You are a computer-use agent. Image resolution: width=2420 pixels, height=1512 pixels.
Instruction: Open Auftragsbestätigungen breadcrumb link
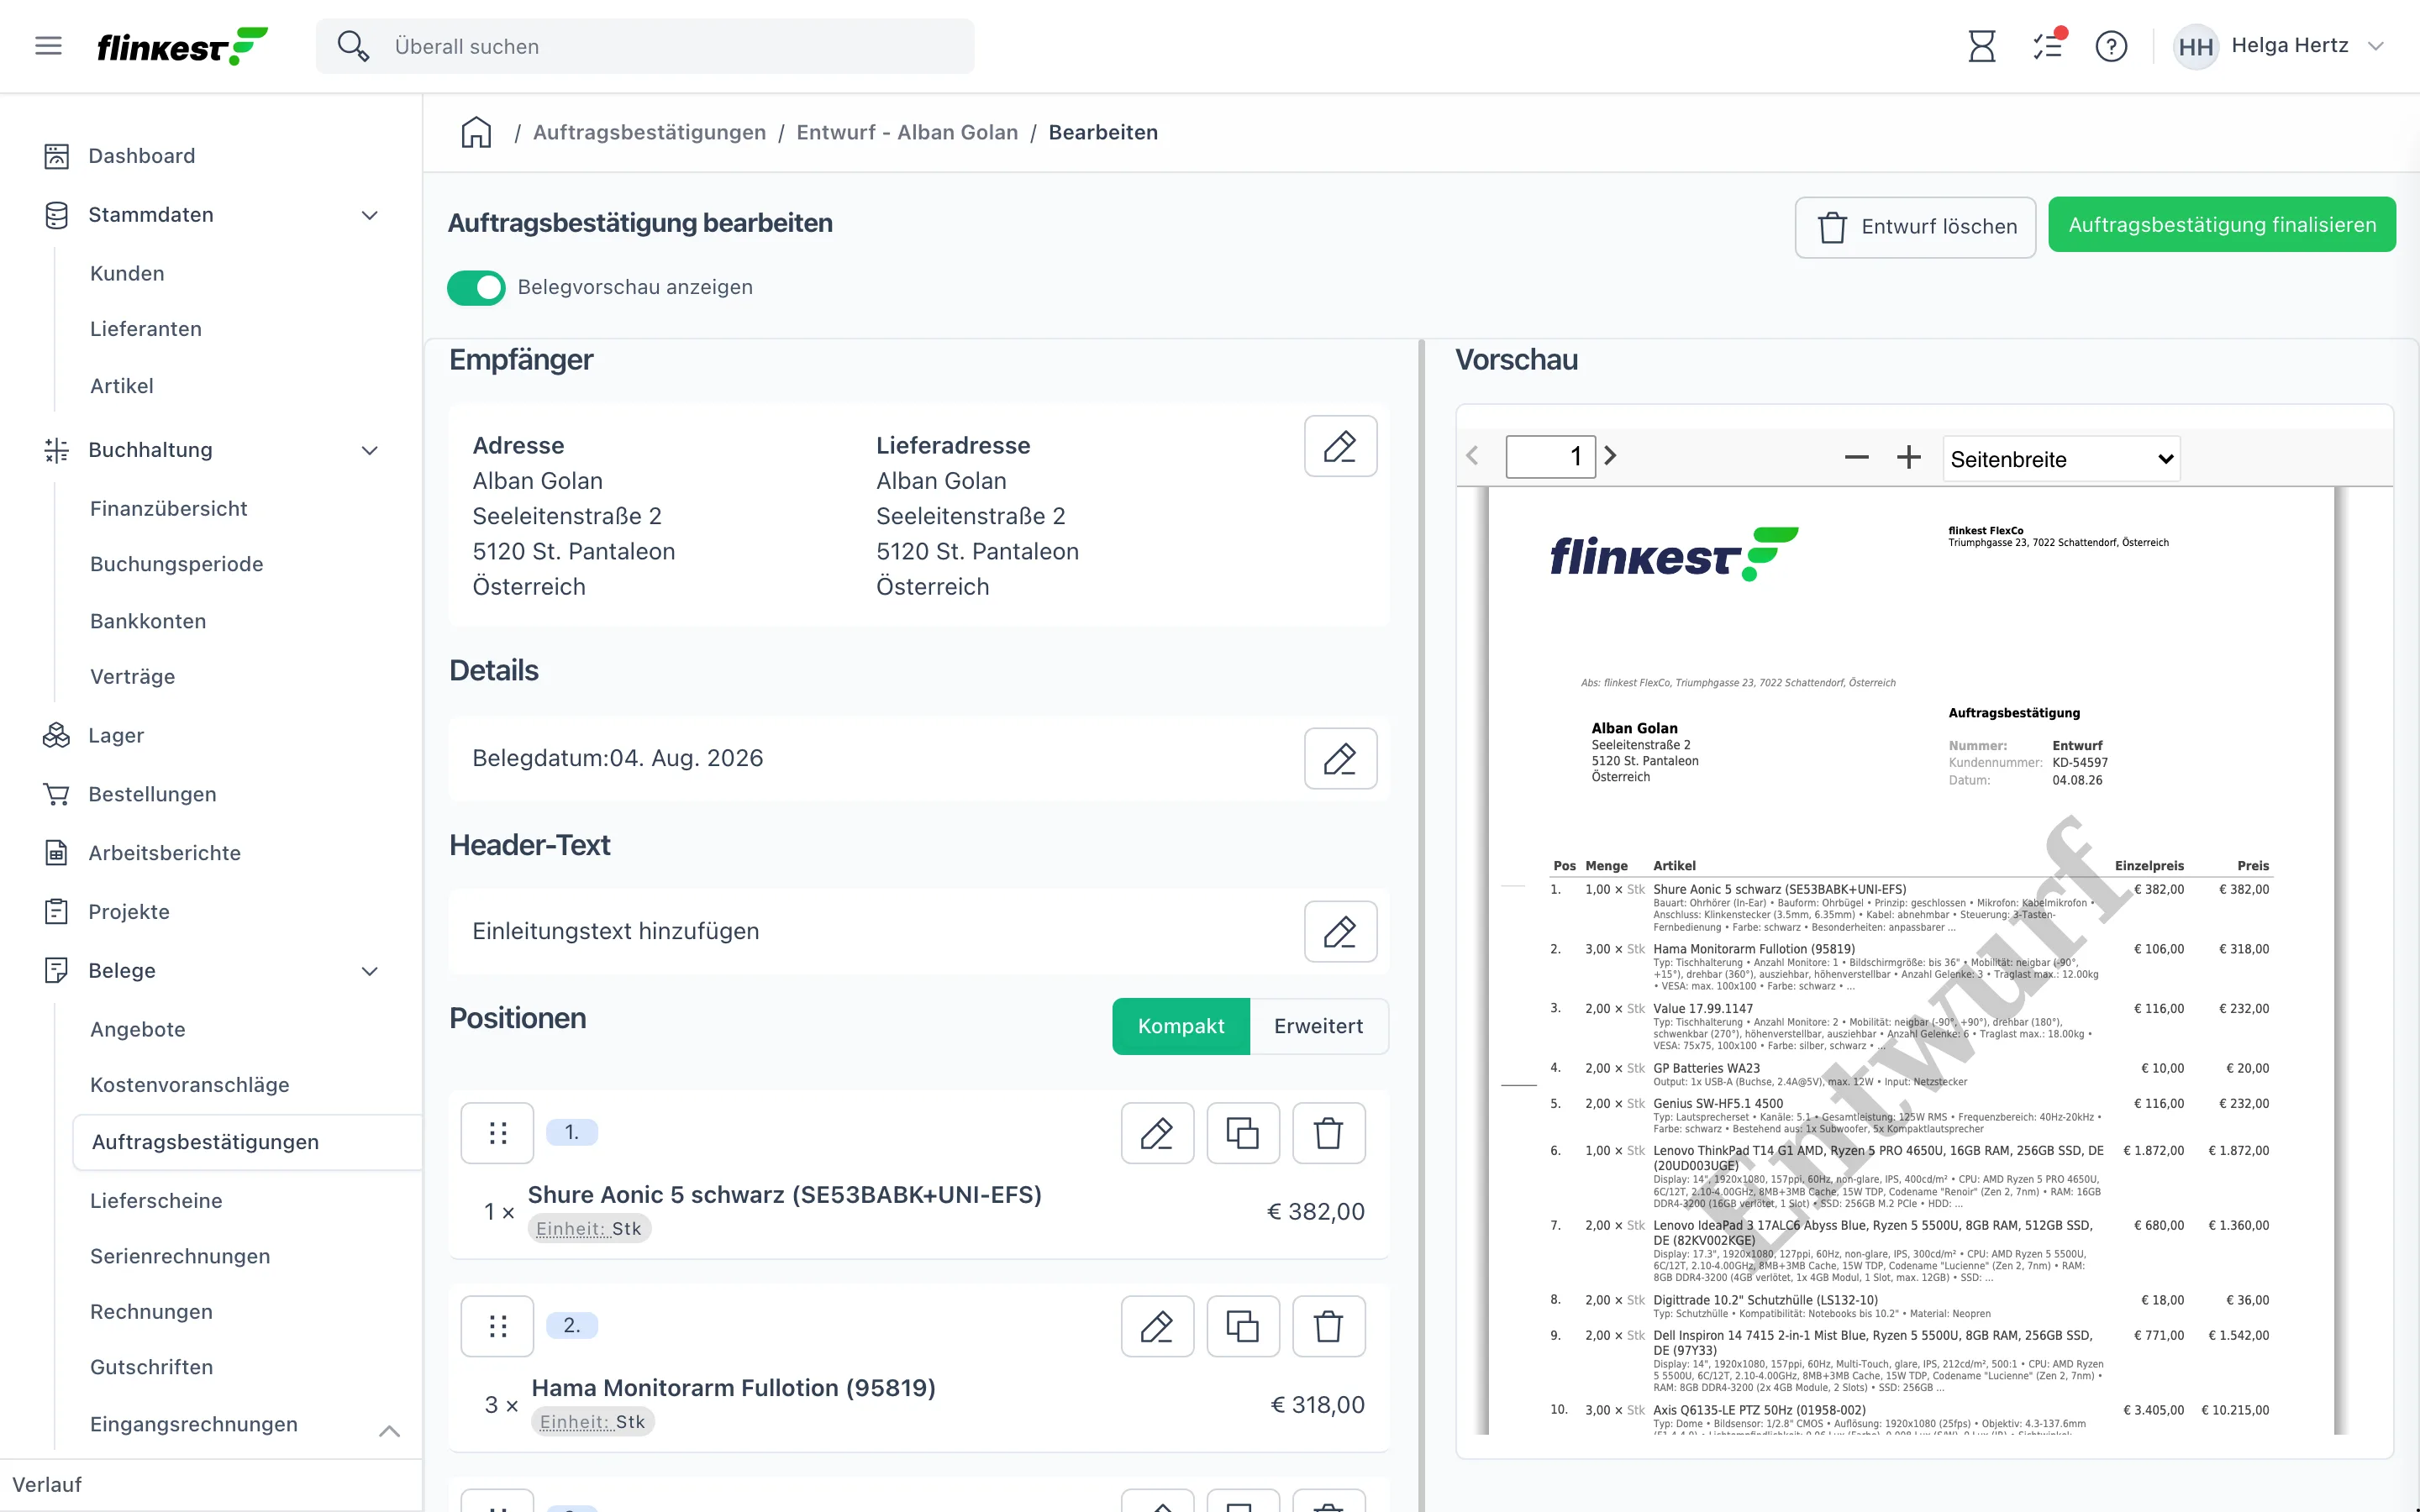coord(649,132)
